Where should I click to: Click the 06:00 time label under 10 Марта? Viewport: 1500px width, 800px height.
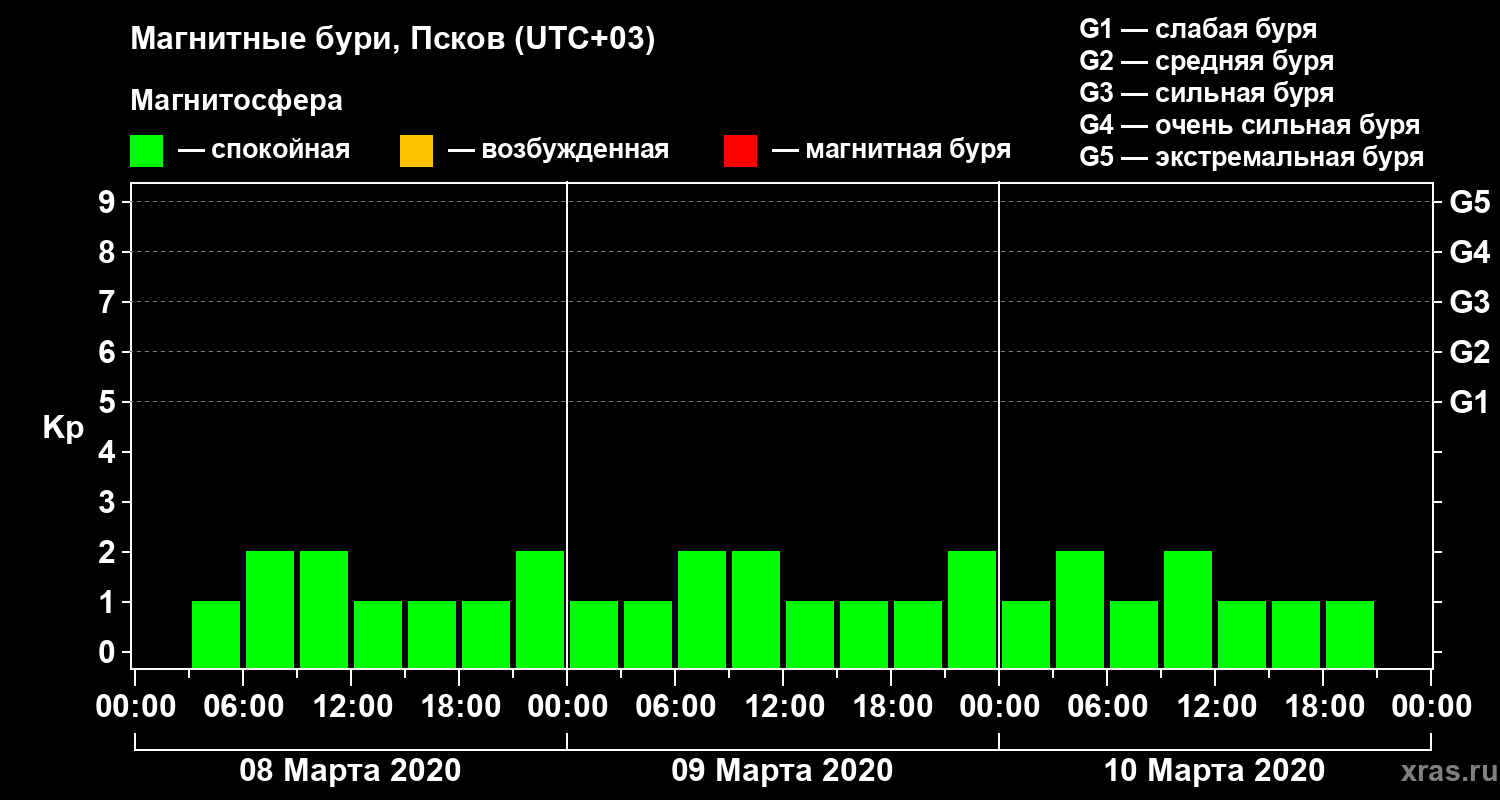pos(1106,707)
